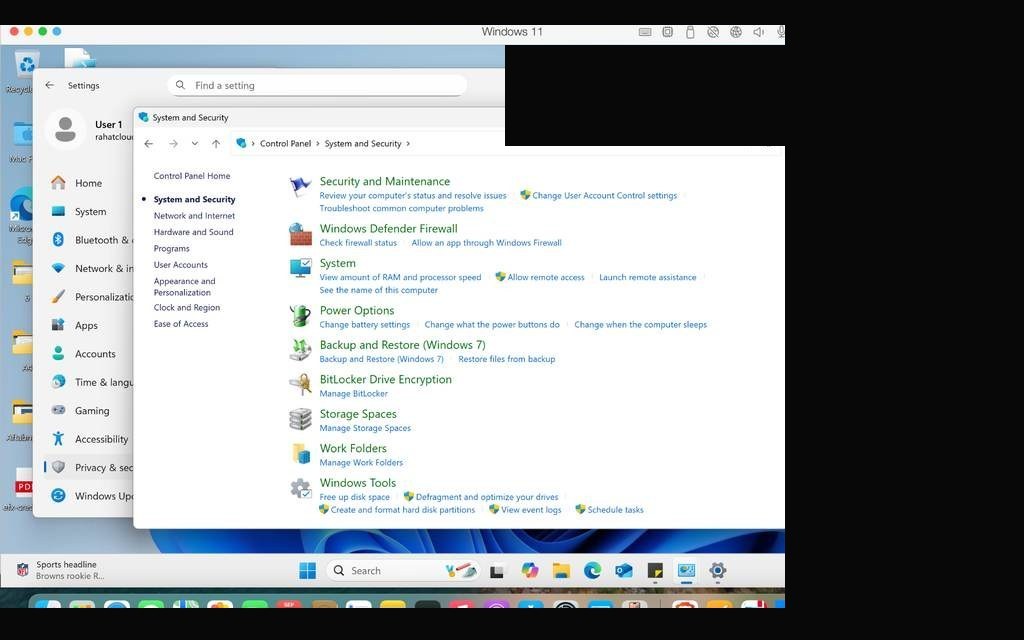Click Schedule tasks link
The width and height of the screenshot is (1024, 640).
[x=615, y=510]
